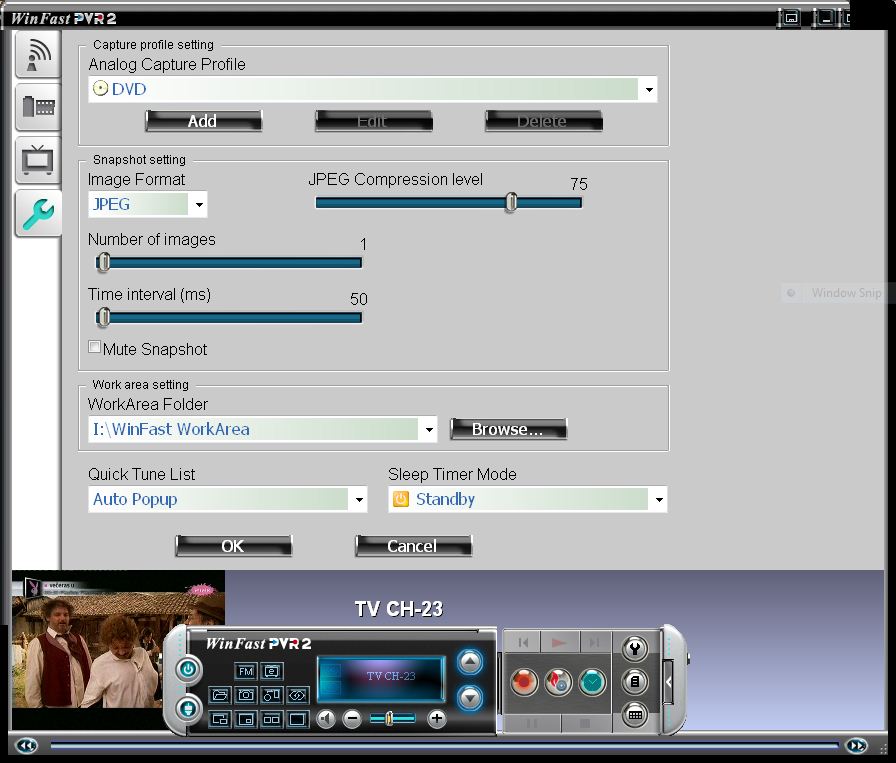Decrease volume with minus button
The image size is (896, 763).
click(353, 719)
